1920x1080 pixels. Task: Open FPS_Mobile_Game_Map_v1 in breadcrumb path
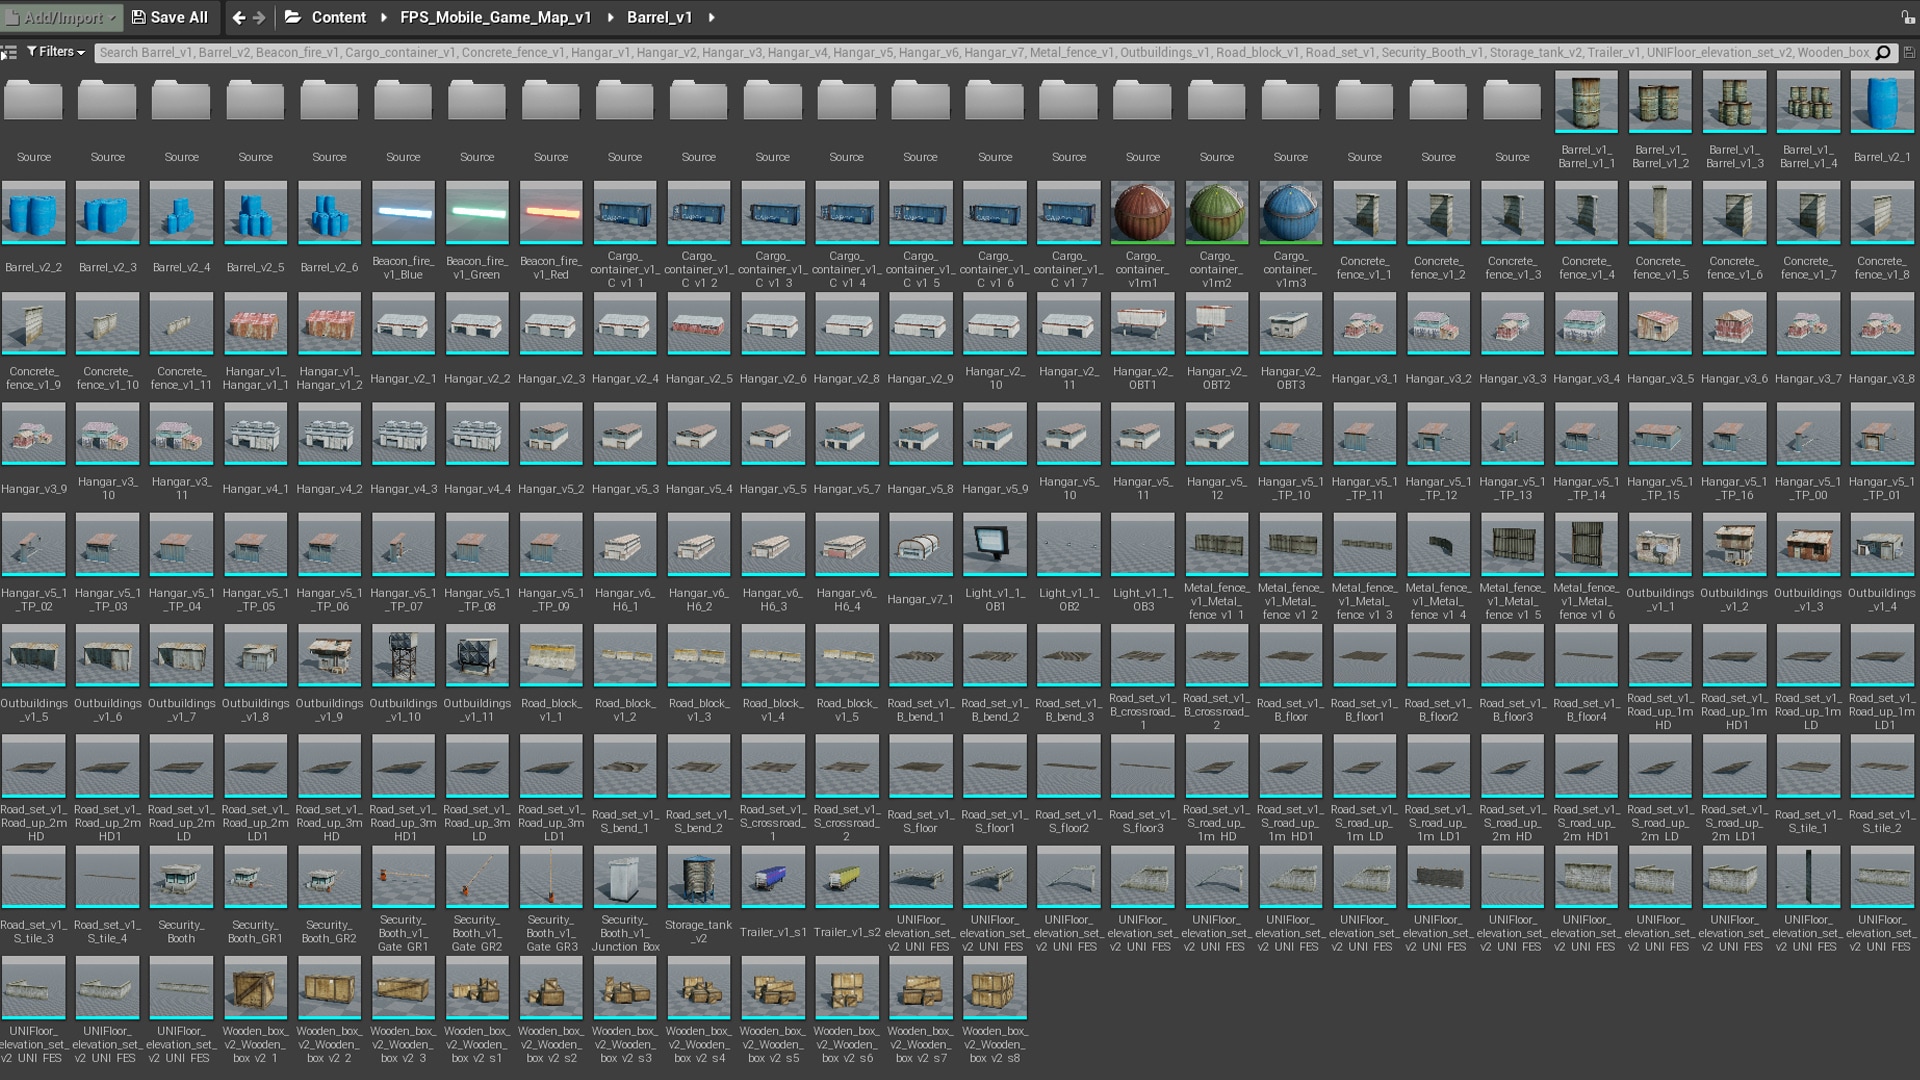[495, 17]
